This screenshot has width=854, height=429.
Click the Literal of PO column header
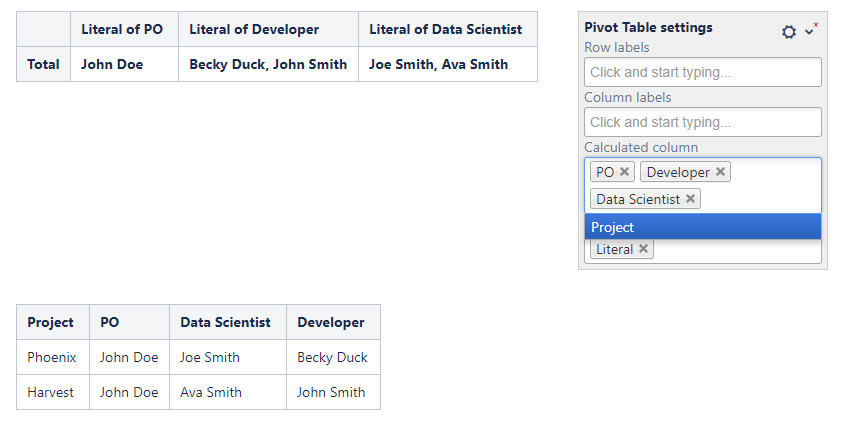[x=122, y=29]
